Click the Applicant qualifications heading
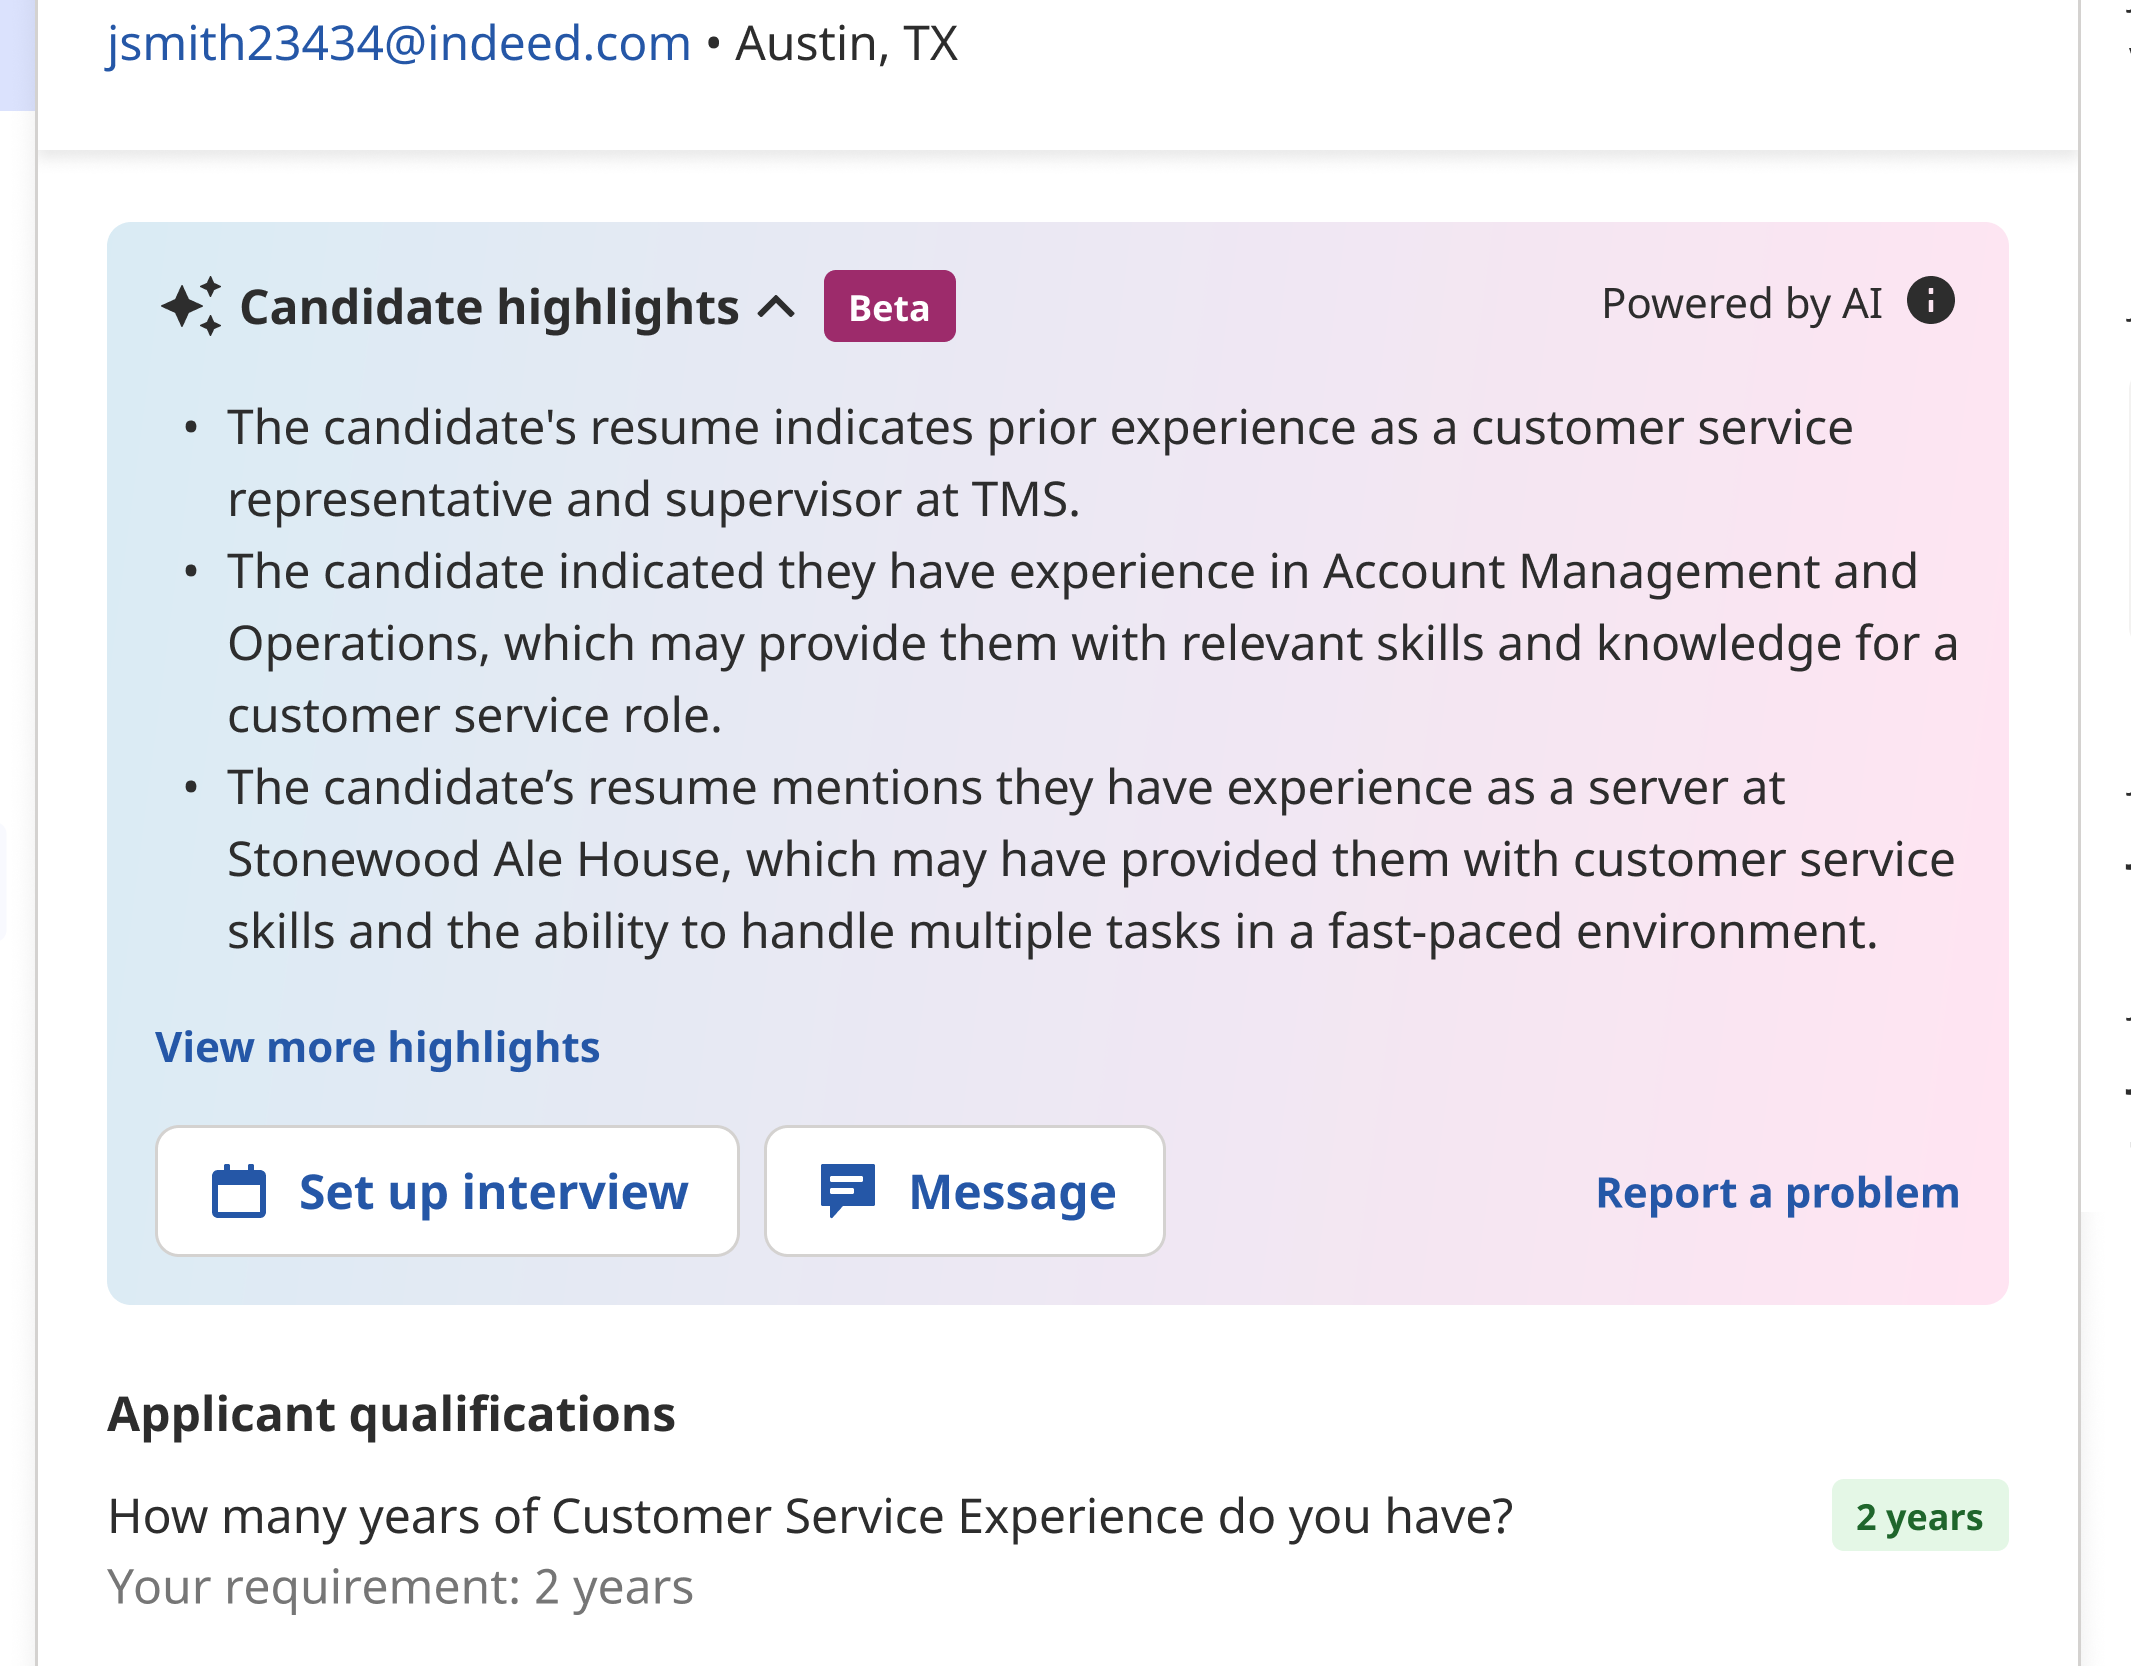Image resolution: width=2131 pixels, height=1666 pixels. 391,1414
